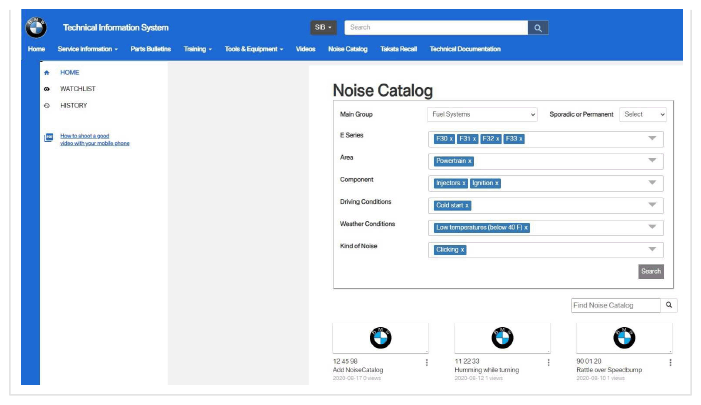The image size is (701, 405).
Task: Remove the F30 tag from E Series
Action: click(451, 139)
